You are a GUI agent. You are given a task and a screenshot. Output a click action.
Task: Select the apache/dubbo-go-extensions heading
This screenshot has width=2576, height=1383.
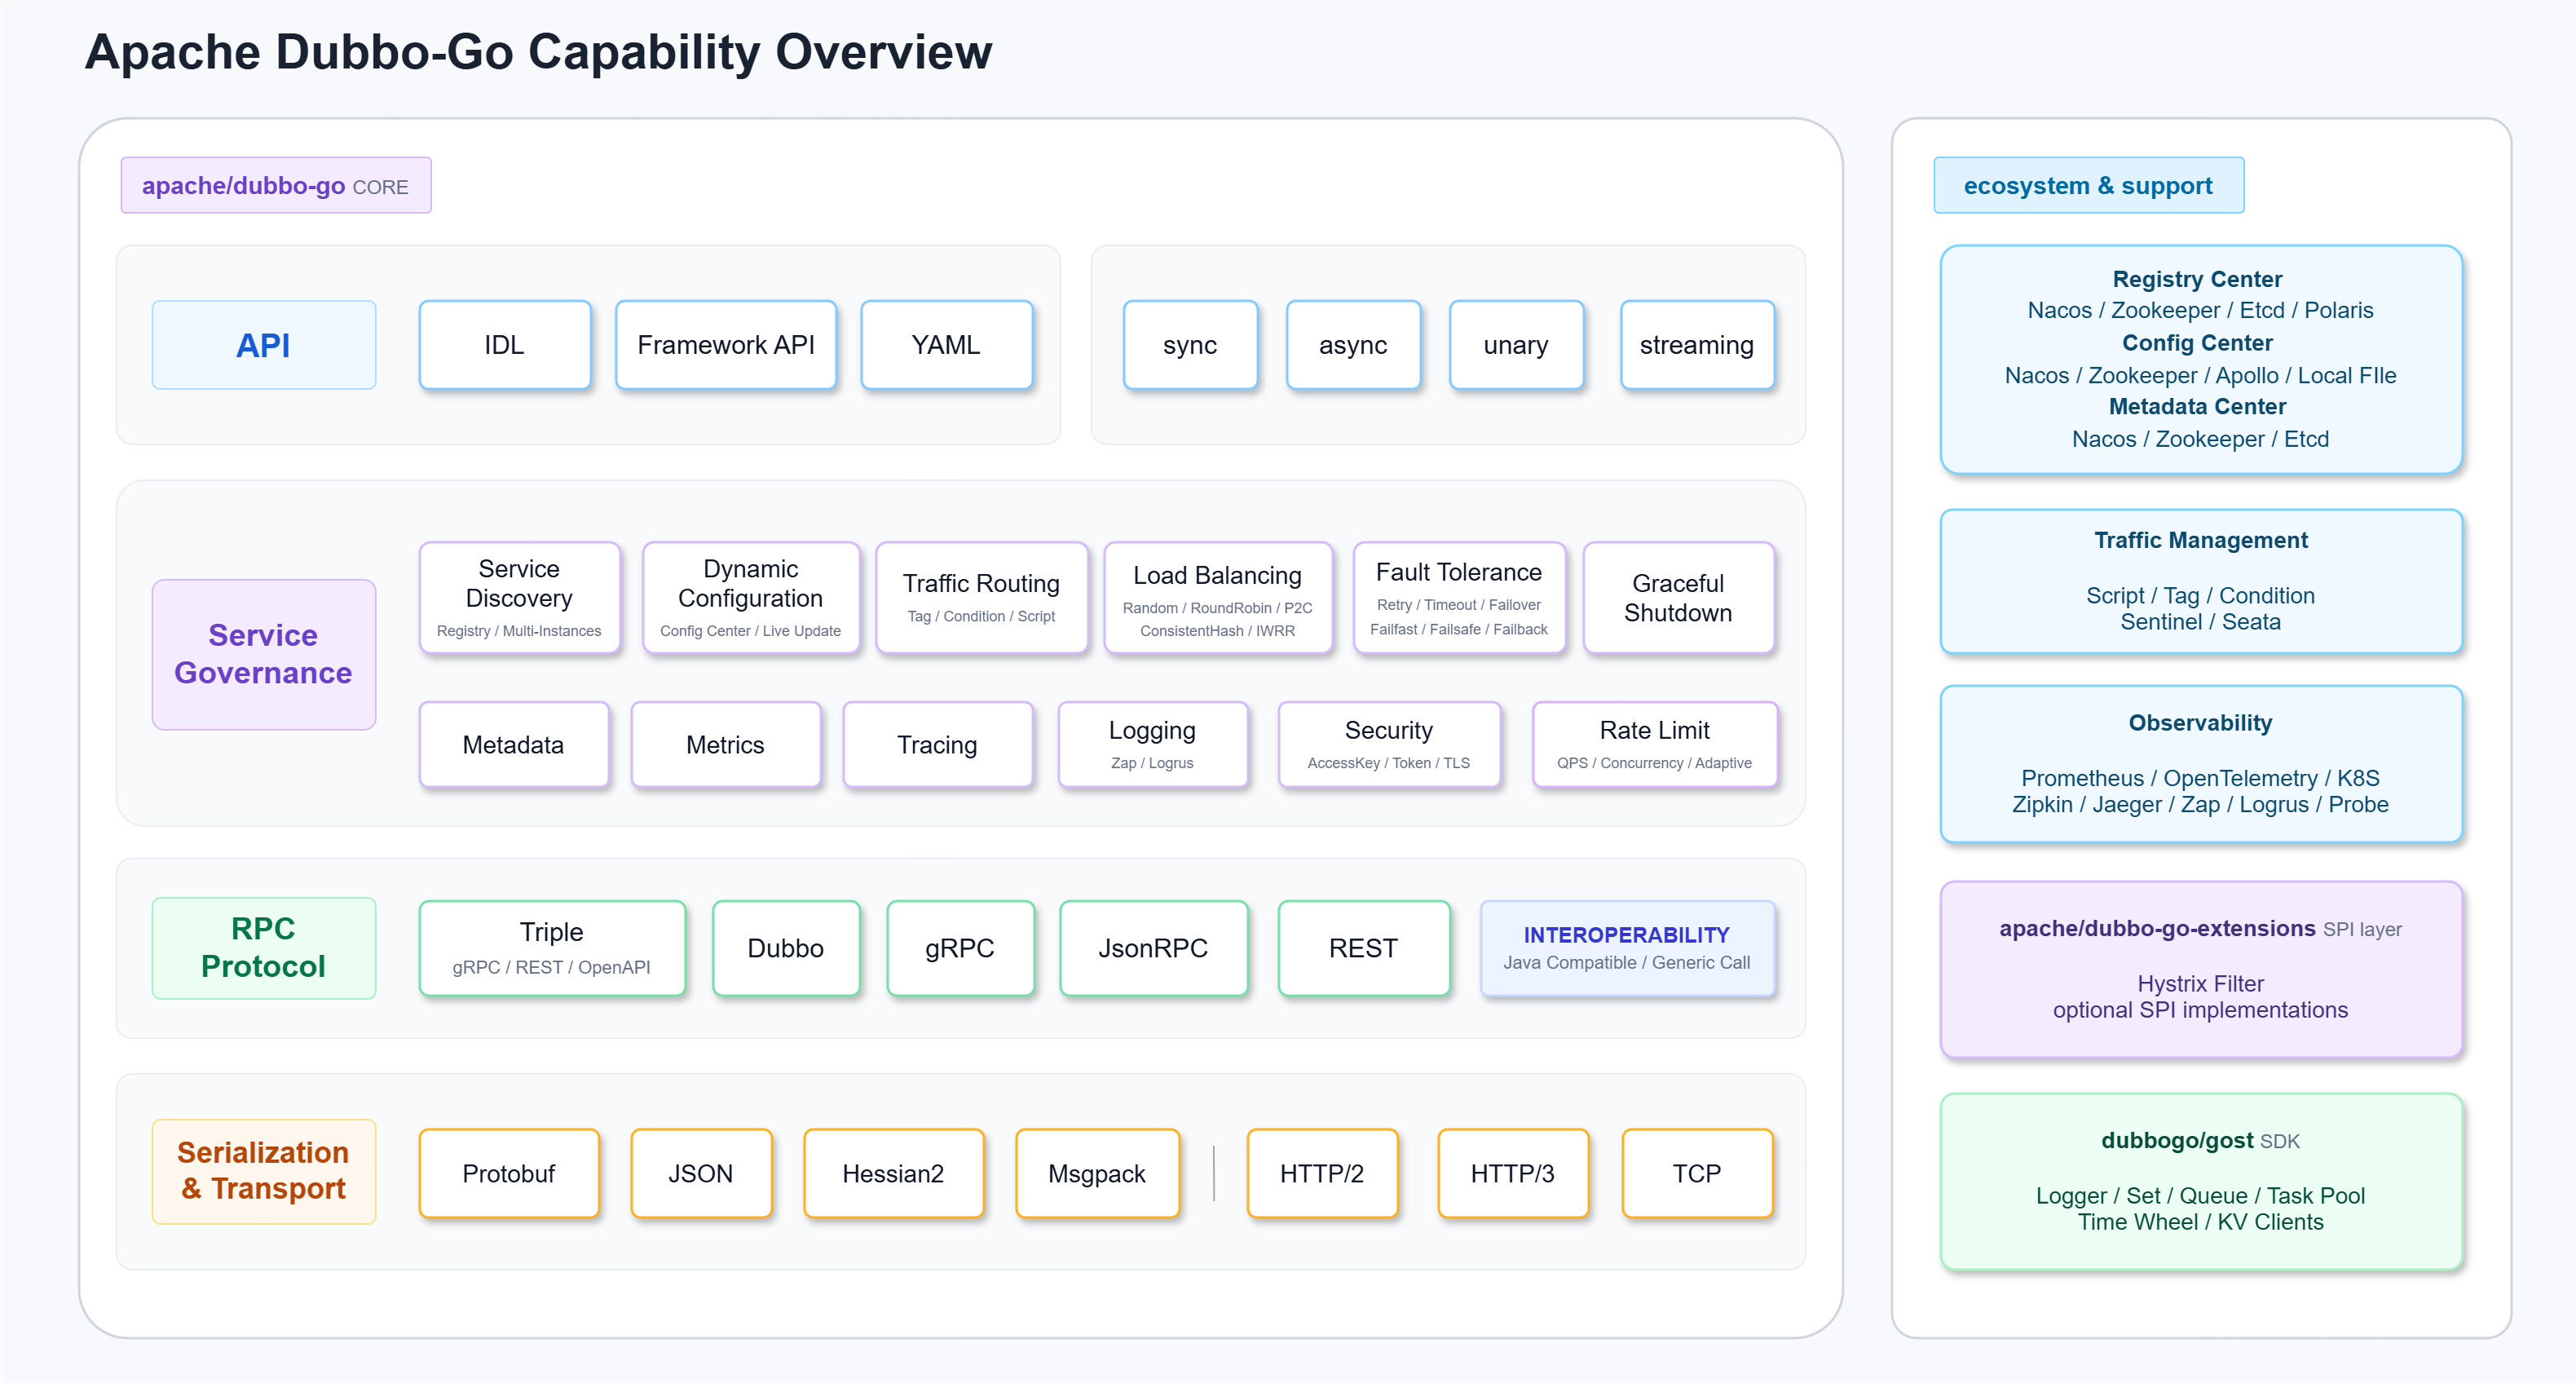point(2200,929)
